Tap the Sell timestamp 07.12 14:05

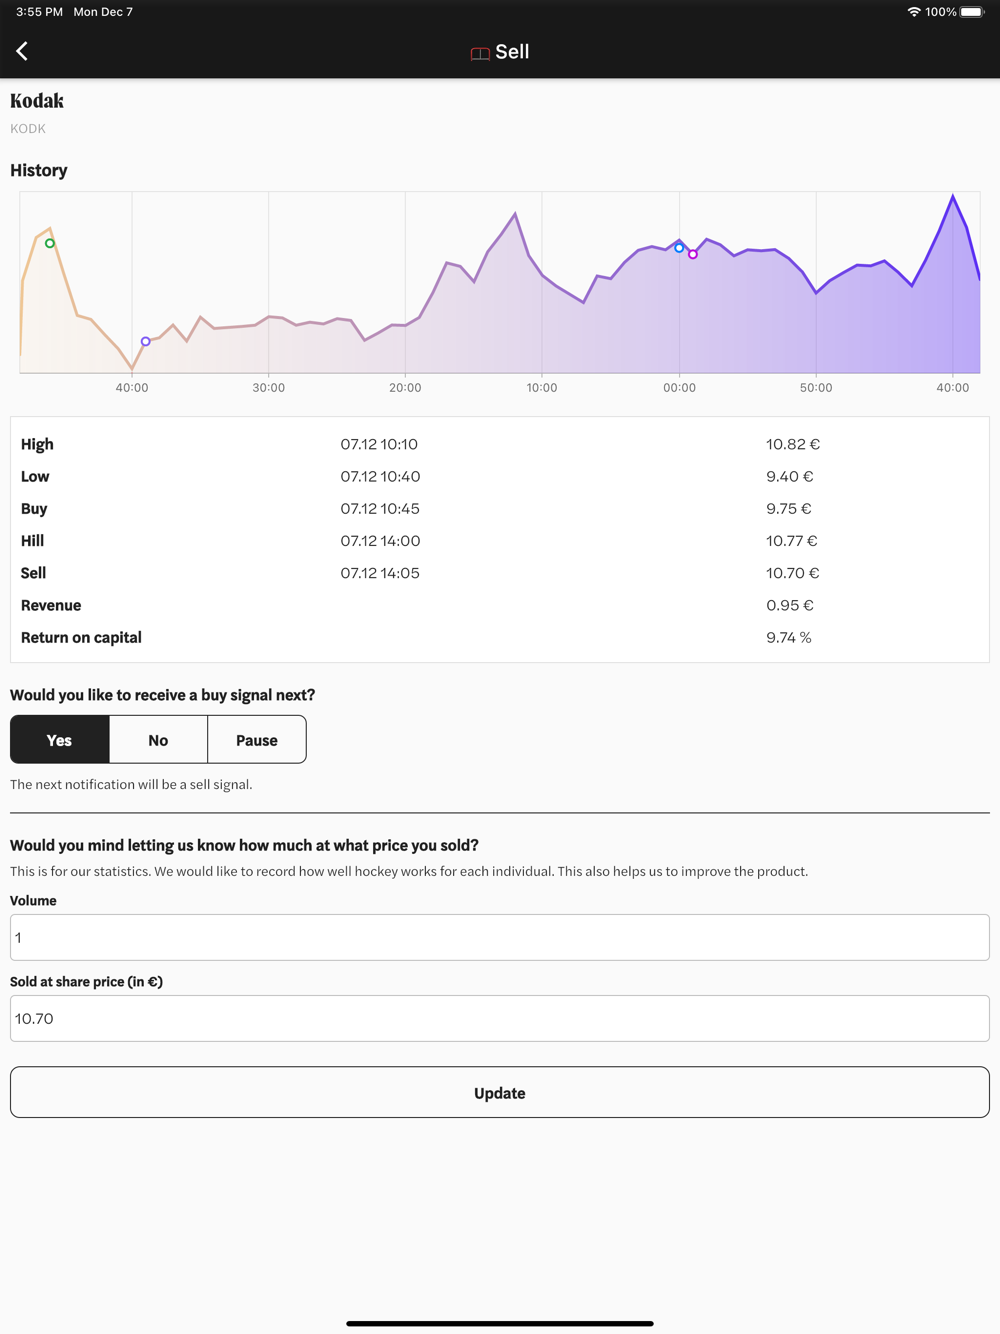click(380, 573)
